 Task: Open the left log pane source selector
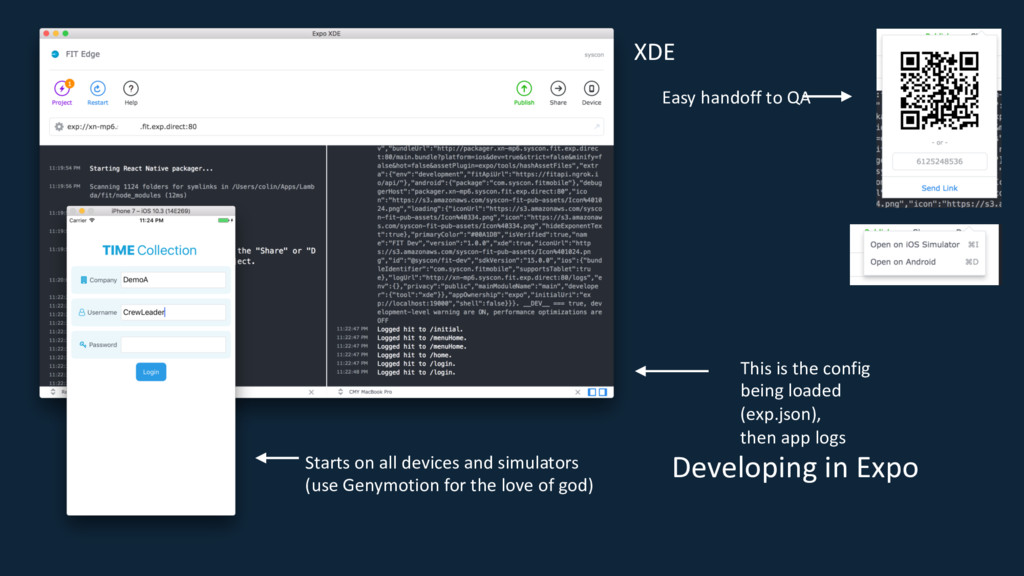tap(53, 392)
